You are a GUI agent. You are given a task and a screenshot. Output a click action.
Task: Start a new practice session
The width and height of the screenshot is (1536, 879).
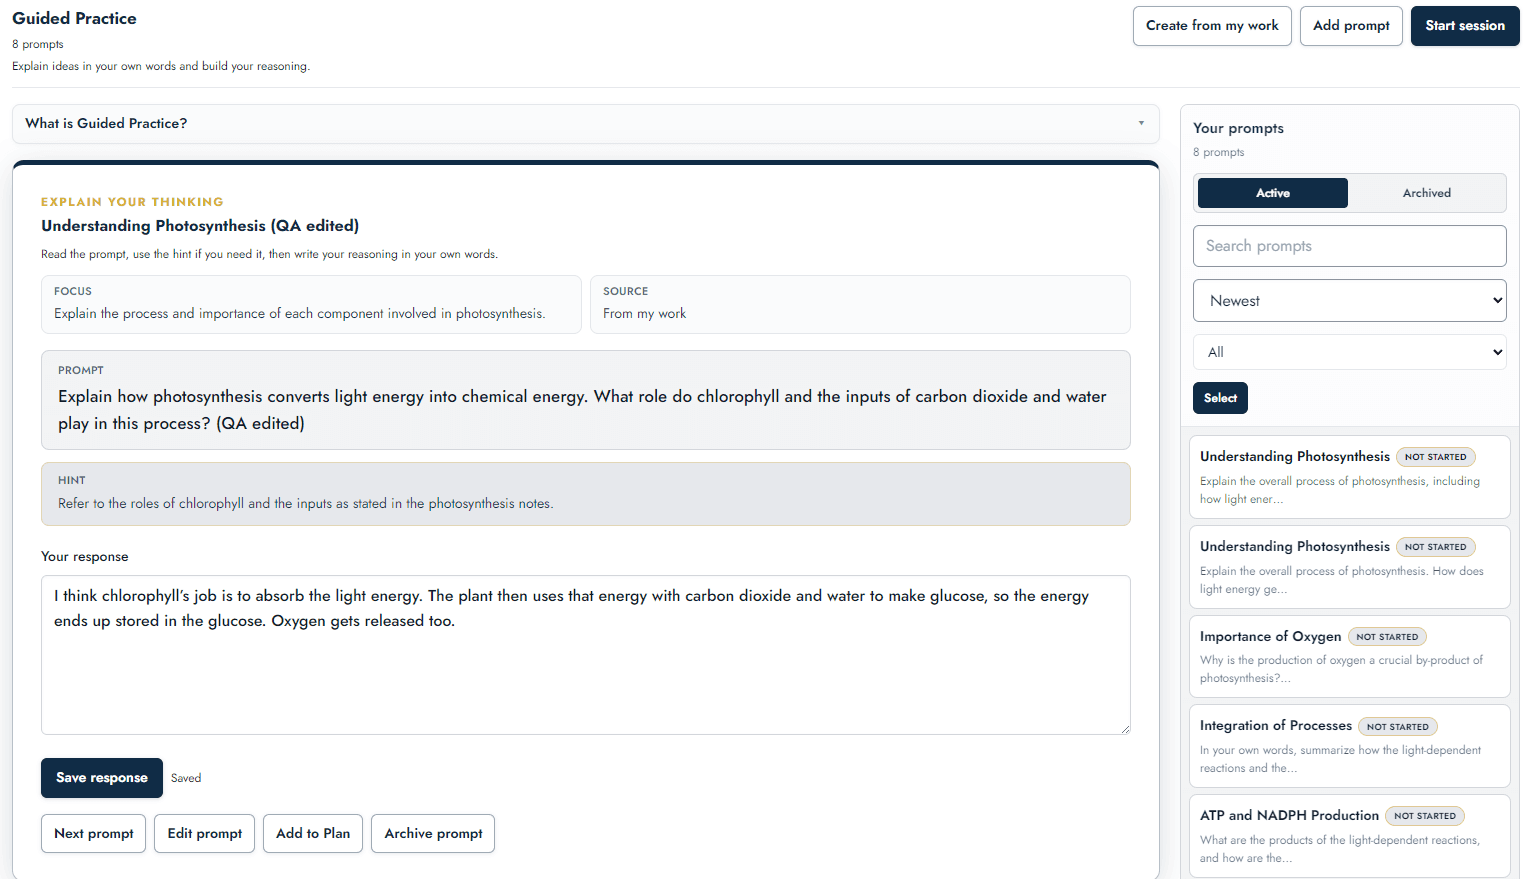coord(1465,26)
